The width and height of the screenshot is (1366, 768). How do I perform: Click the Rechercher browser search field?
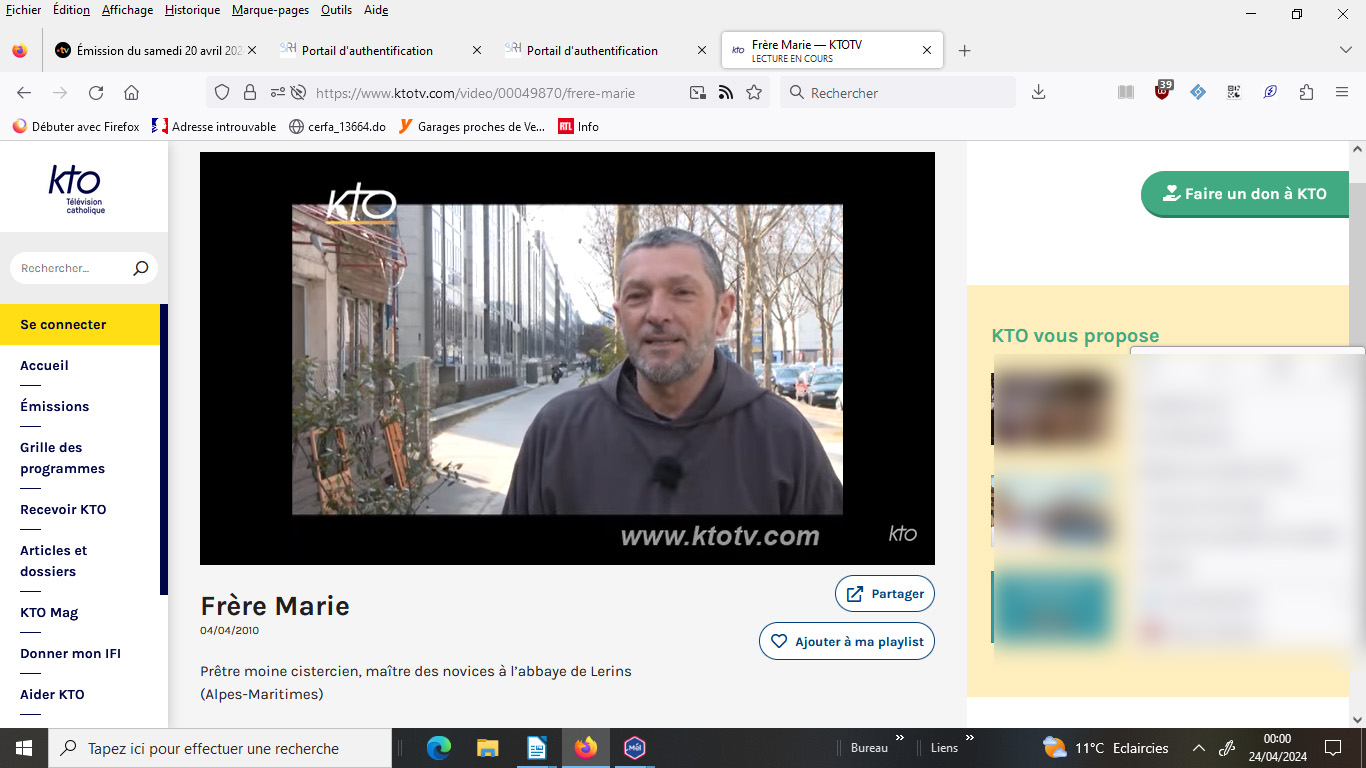tap(898, 92)
